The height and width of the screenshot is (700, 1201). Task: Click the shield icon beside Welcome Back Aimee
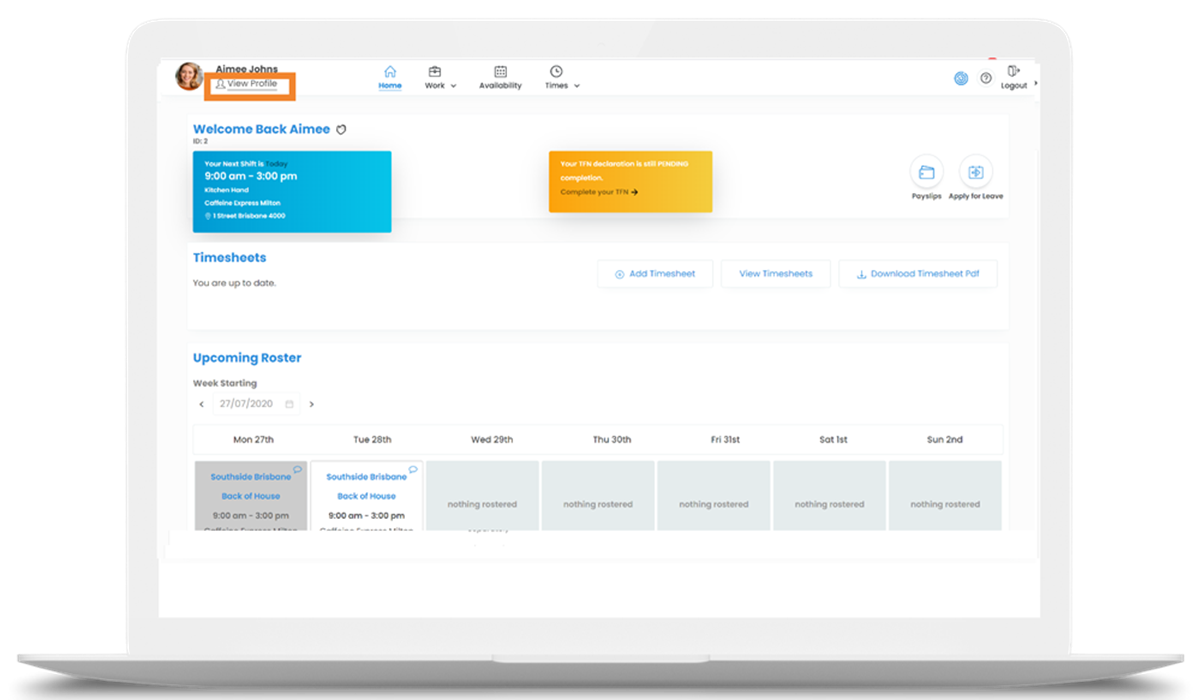pos(341,130)
